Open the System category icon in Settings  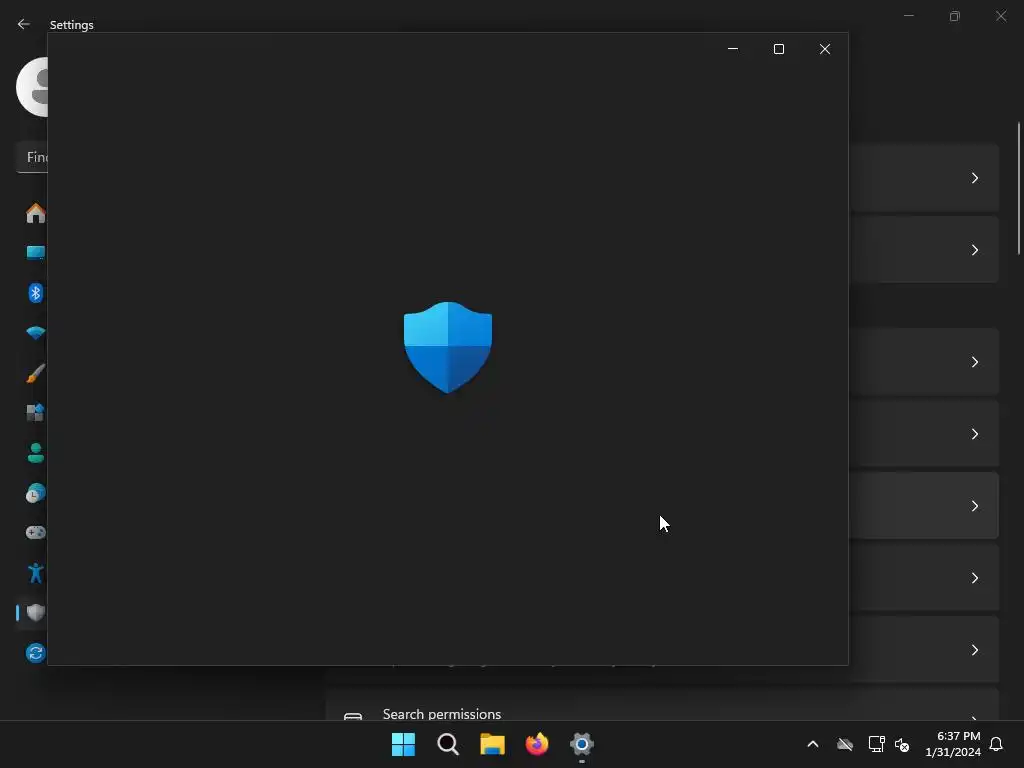click(x=35, y=253)
